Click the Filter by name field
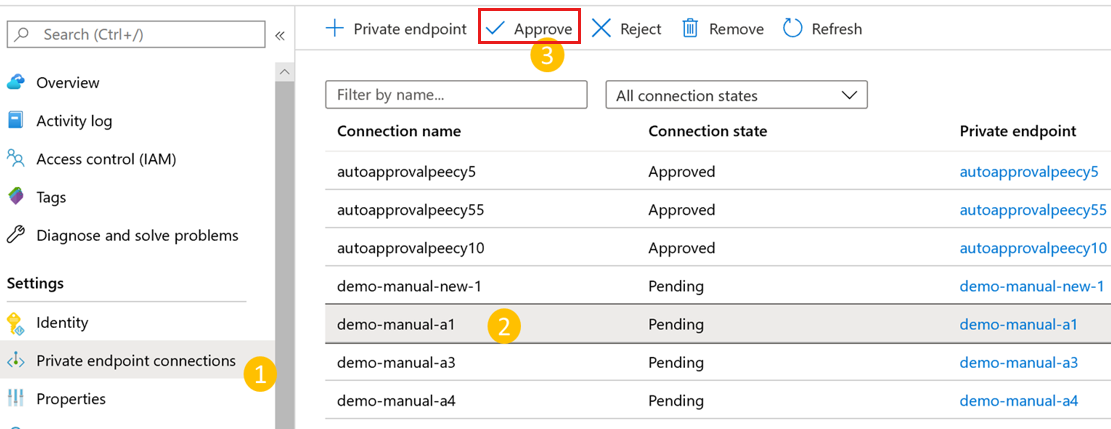 [x=456, y=95]
